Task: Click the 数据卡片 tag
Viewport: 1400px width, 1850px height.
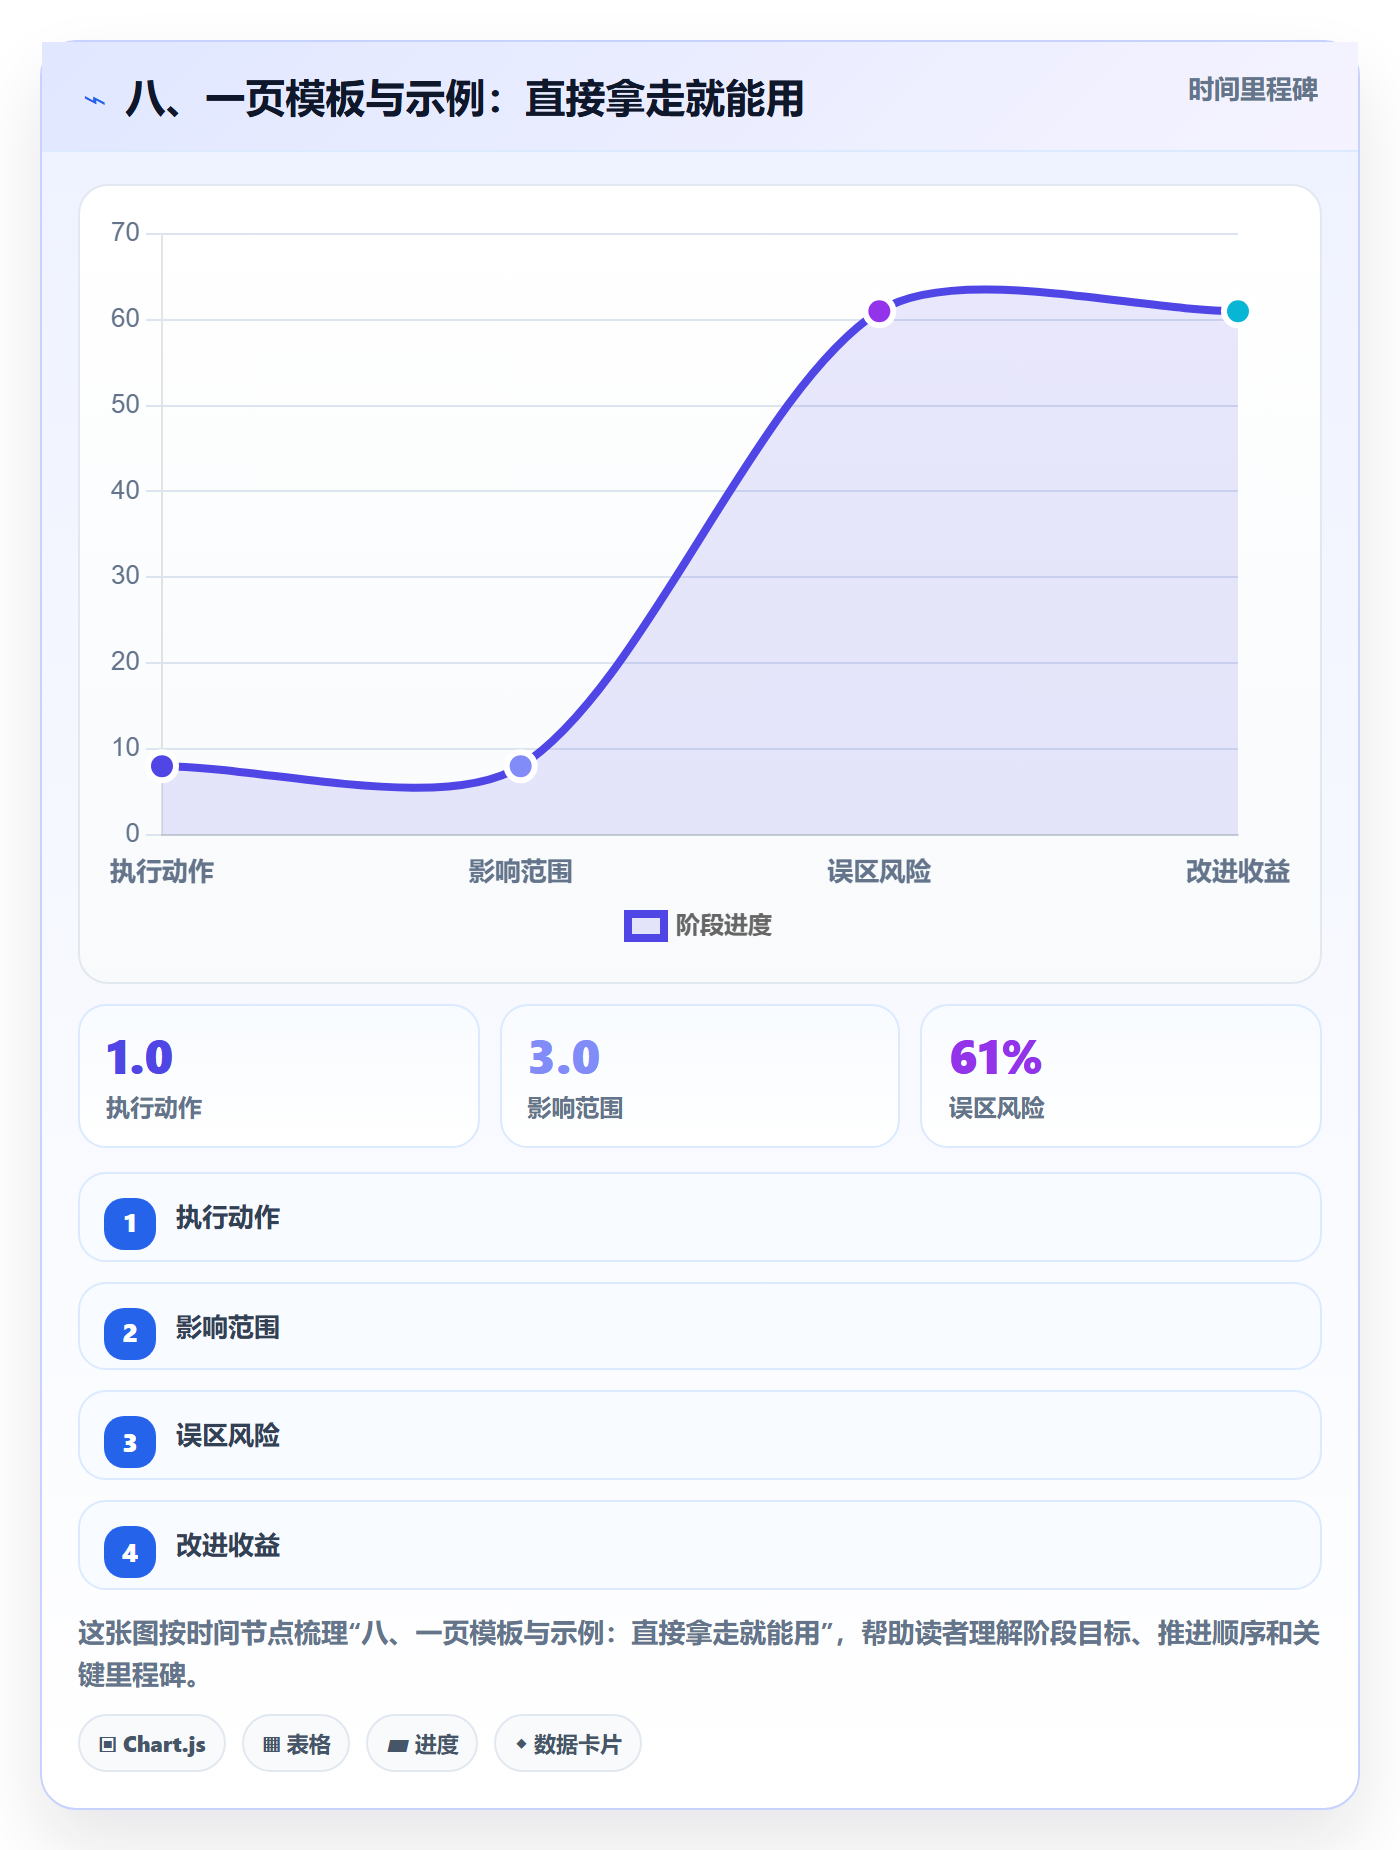Action: coord(568,1744)
